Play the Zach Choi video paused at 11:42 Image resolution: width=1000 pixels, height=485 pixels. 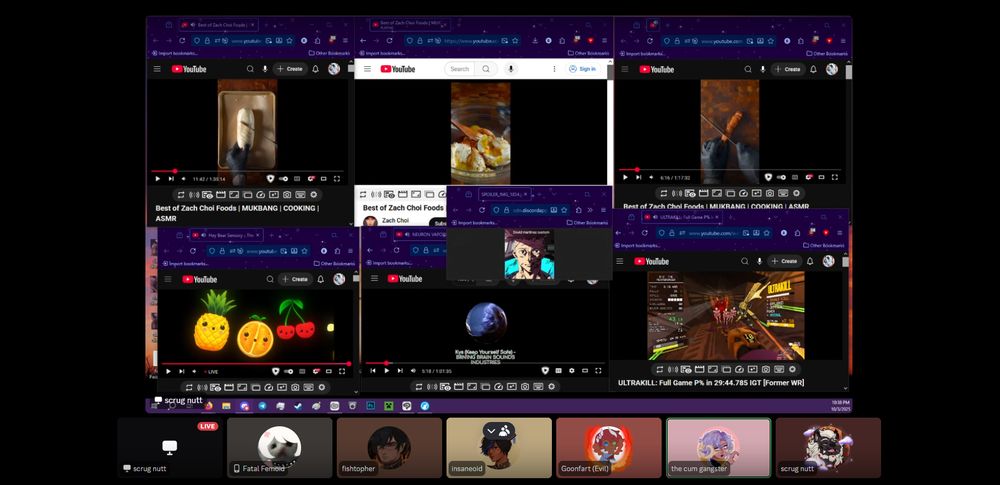158,179
